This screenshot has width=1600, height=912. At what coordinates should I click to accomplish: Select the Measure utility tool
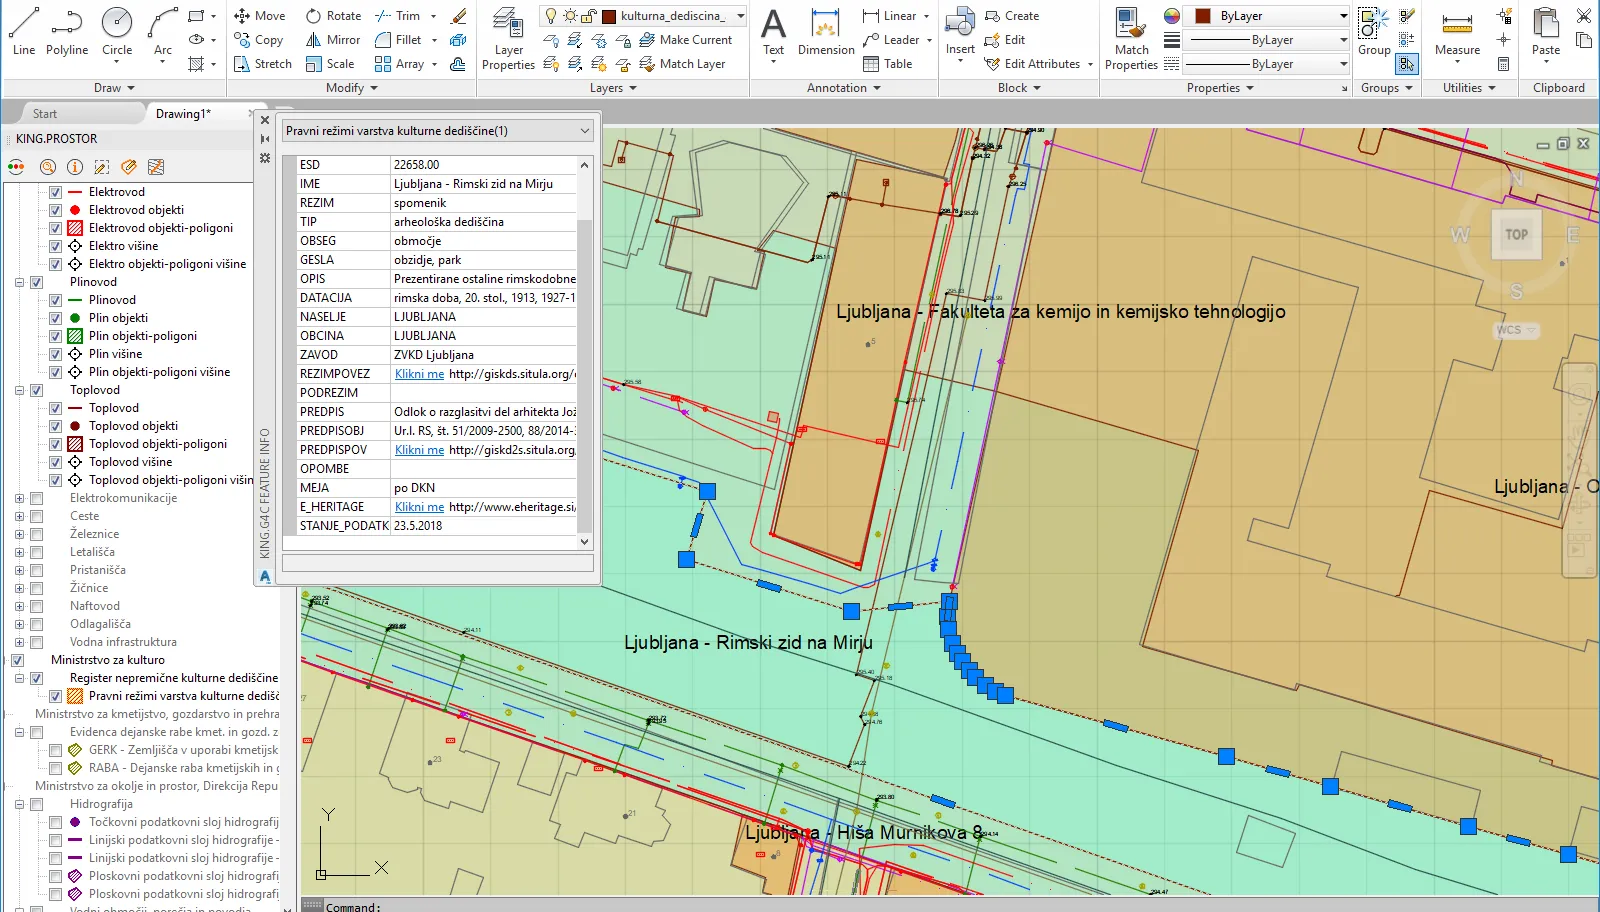[x=1457, y=33]
